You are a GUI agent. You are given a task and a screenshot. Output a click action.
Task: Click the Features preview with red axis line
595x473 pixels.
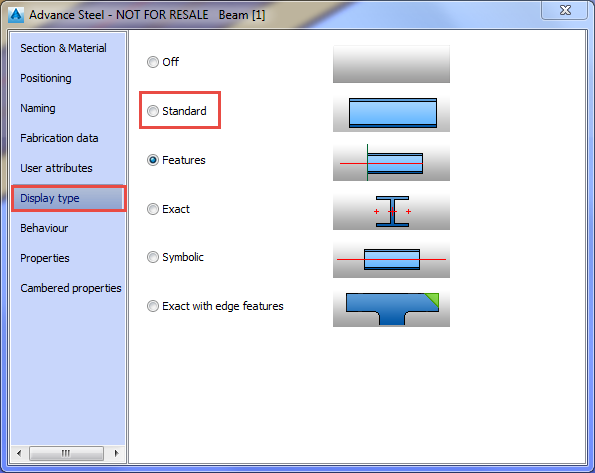pos(391,162)
